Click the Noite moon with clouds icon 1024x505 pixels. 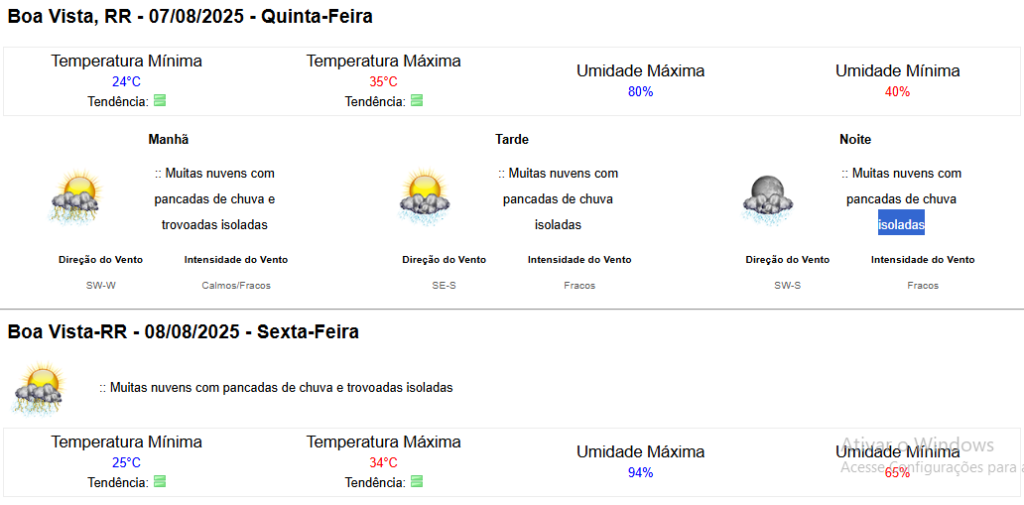click(768, 198)
